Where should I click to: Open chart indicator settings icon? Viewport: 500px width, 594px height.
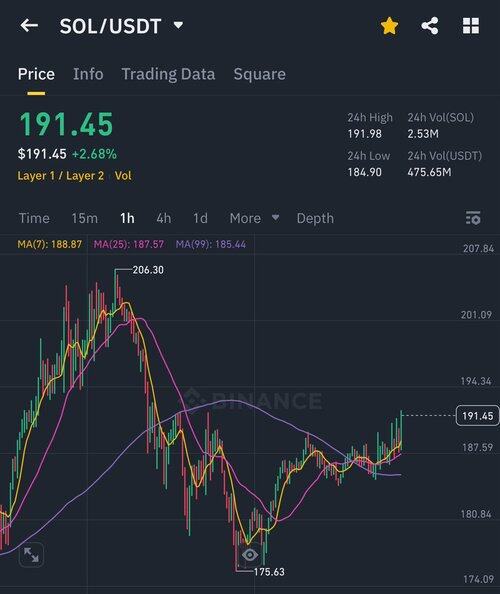click(x=473, y=218)
